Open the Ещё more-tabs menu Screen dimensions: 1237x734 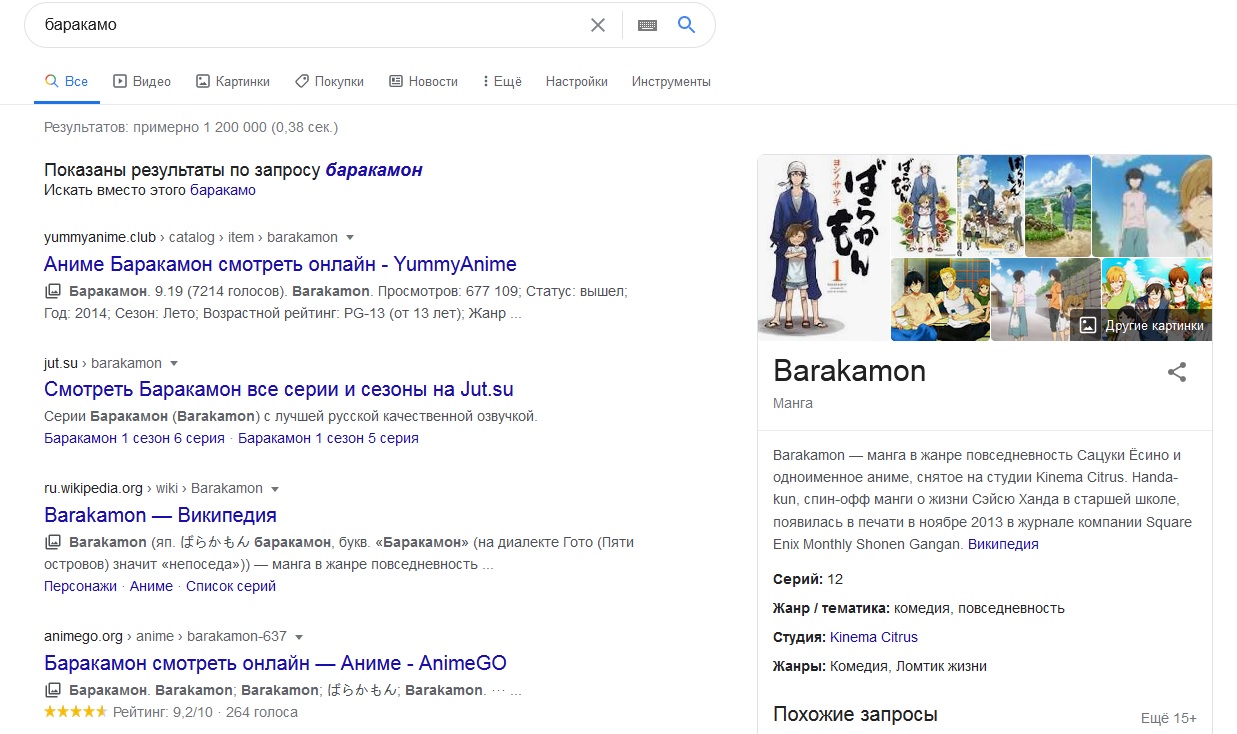point(502,82)
